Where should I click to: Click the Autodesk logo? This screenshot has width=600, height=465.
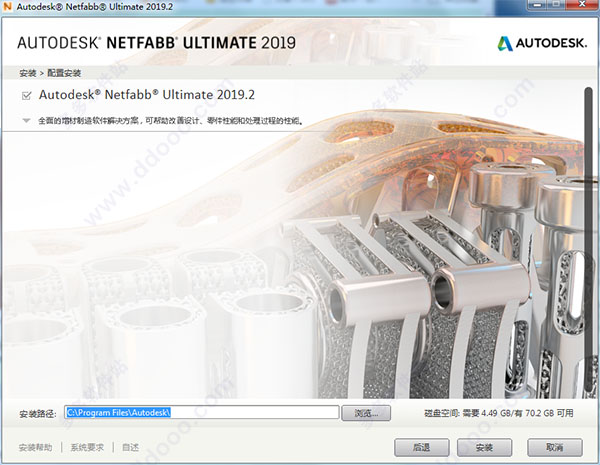pyautogui.click(x=542, y=43)
